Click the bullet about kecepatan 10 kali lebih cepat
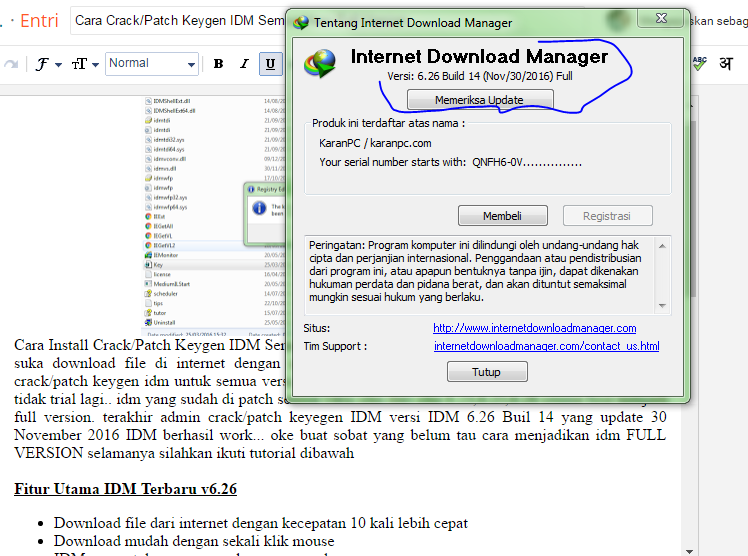The width and height of the screenshot is (748, 556). pos(260,523)
